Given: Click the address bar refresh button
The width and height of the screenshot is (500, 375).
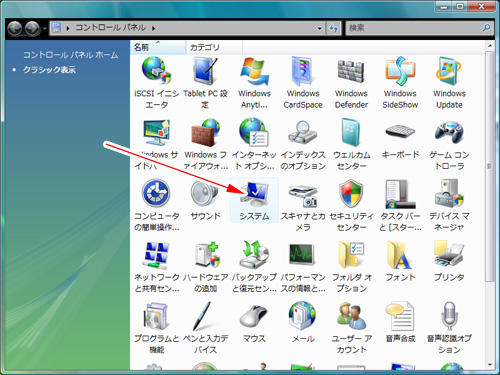Looking at the screenshot, I should (334, 28).
